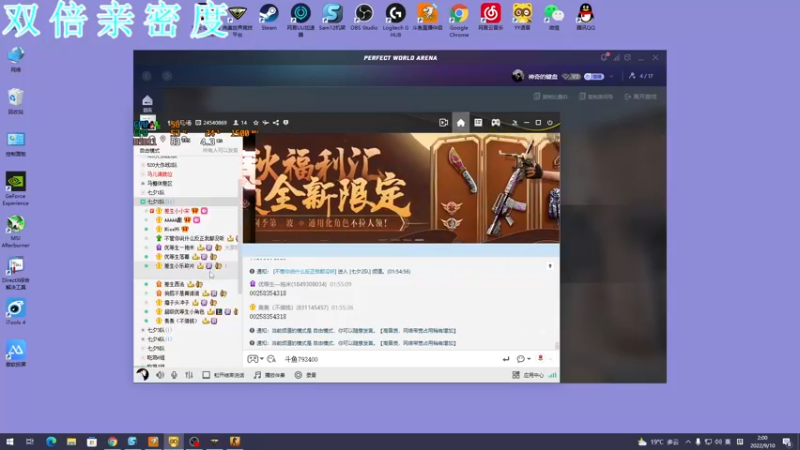This screenshot has width=800, height=450.
Task: Click the channel ID 24540869 in header
Action: click(211, 122)
